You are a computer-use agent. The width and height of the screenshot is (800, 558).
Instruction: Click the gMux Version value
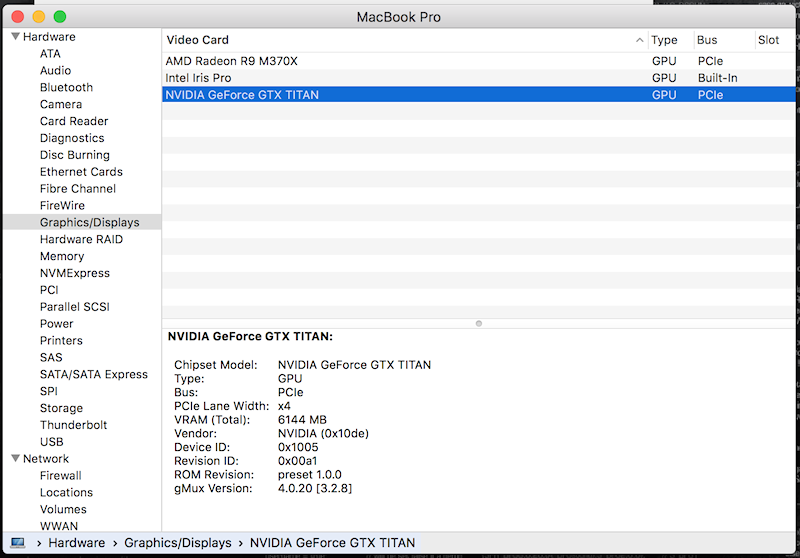coord(315,489)
